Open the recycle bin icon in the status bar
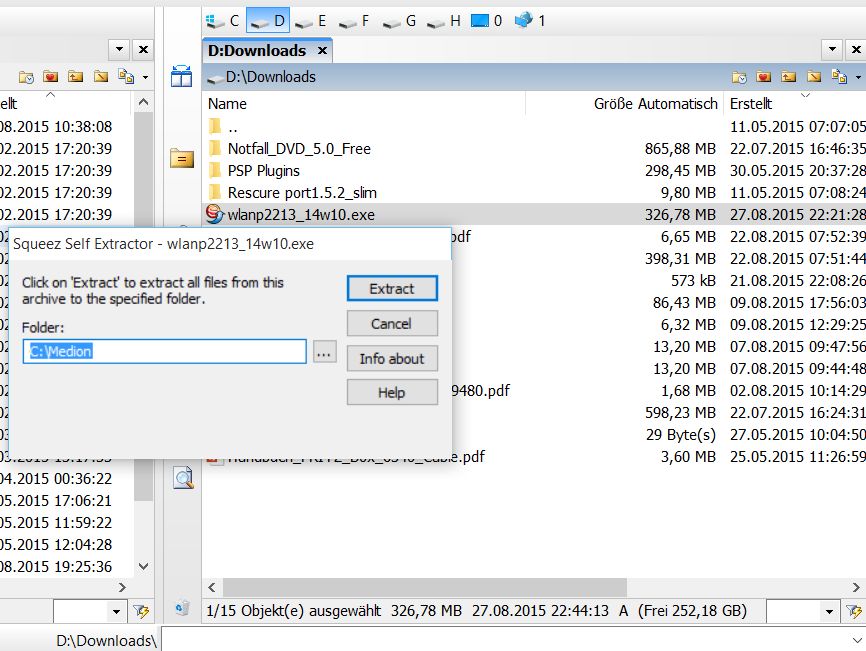This screenshot has height=651, width=866. click(182, 608)
